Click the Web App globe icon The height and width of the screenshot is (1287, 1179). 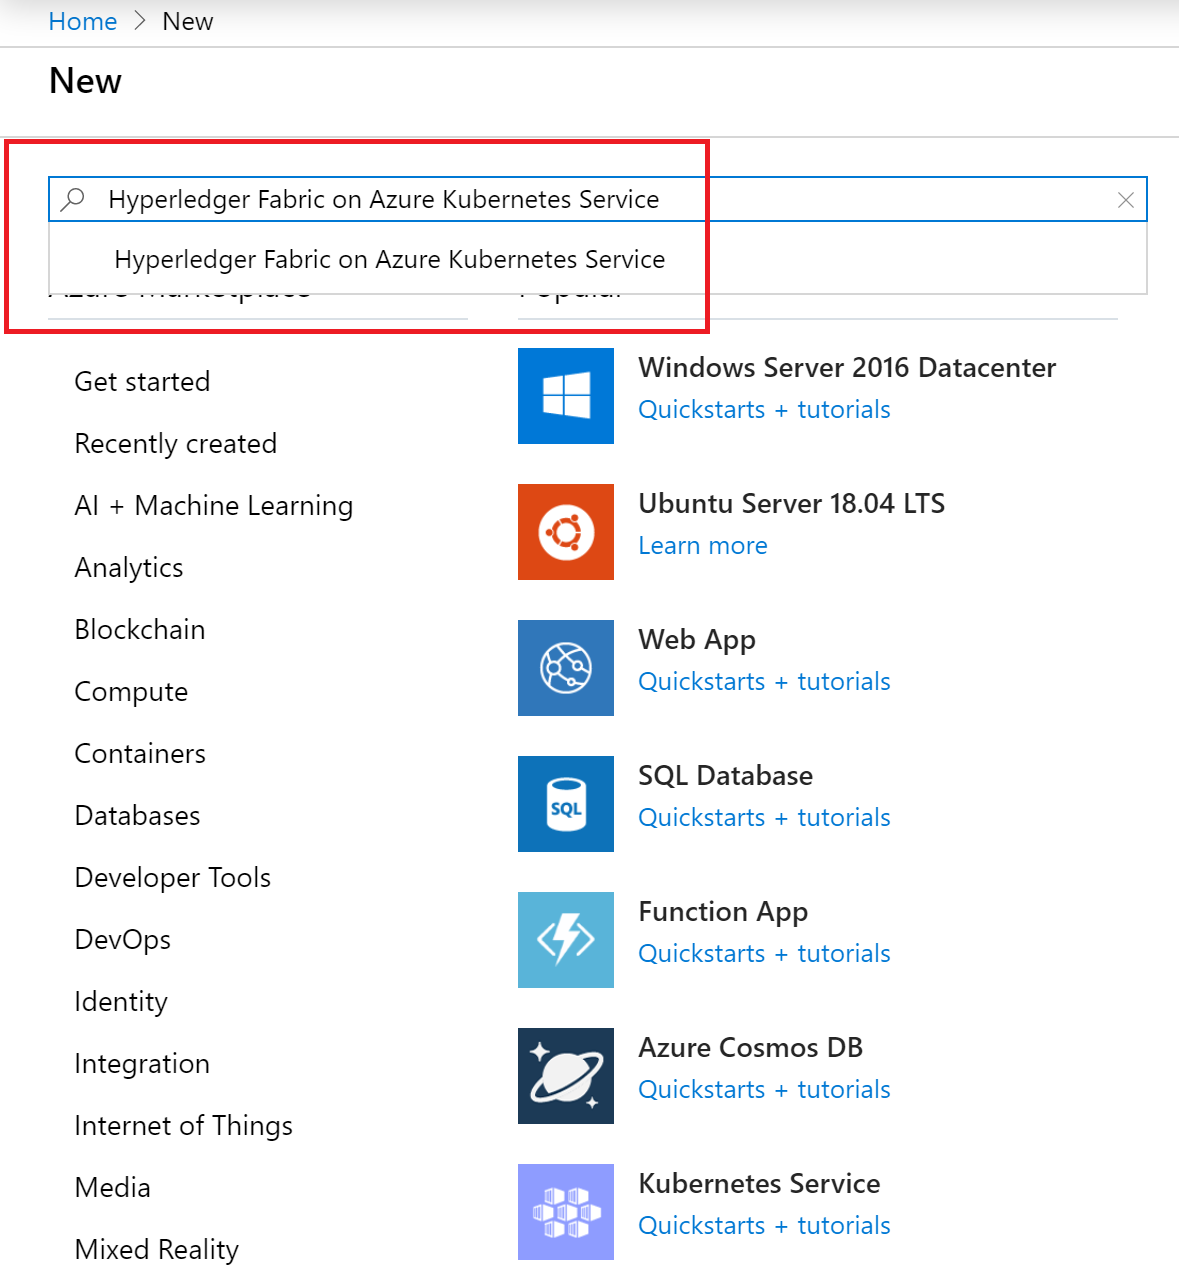[x=566, y=668]
